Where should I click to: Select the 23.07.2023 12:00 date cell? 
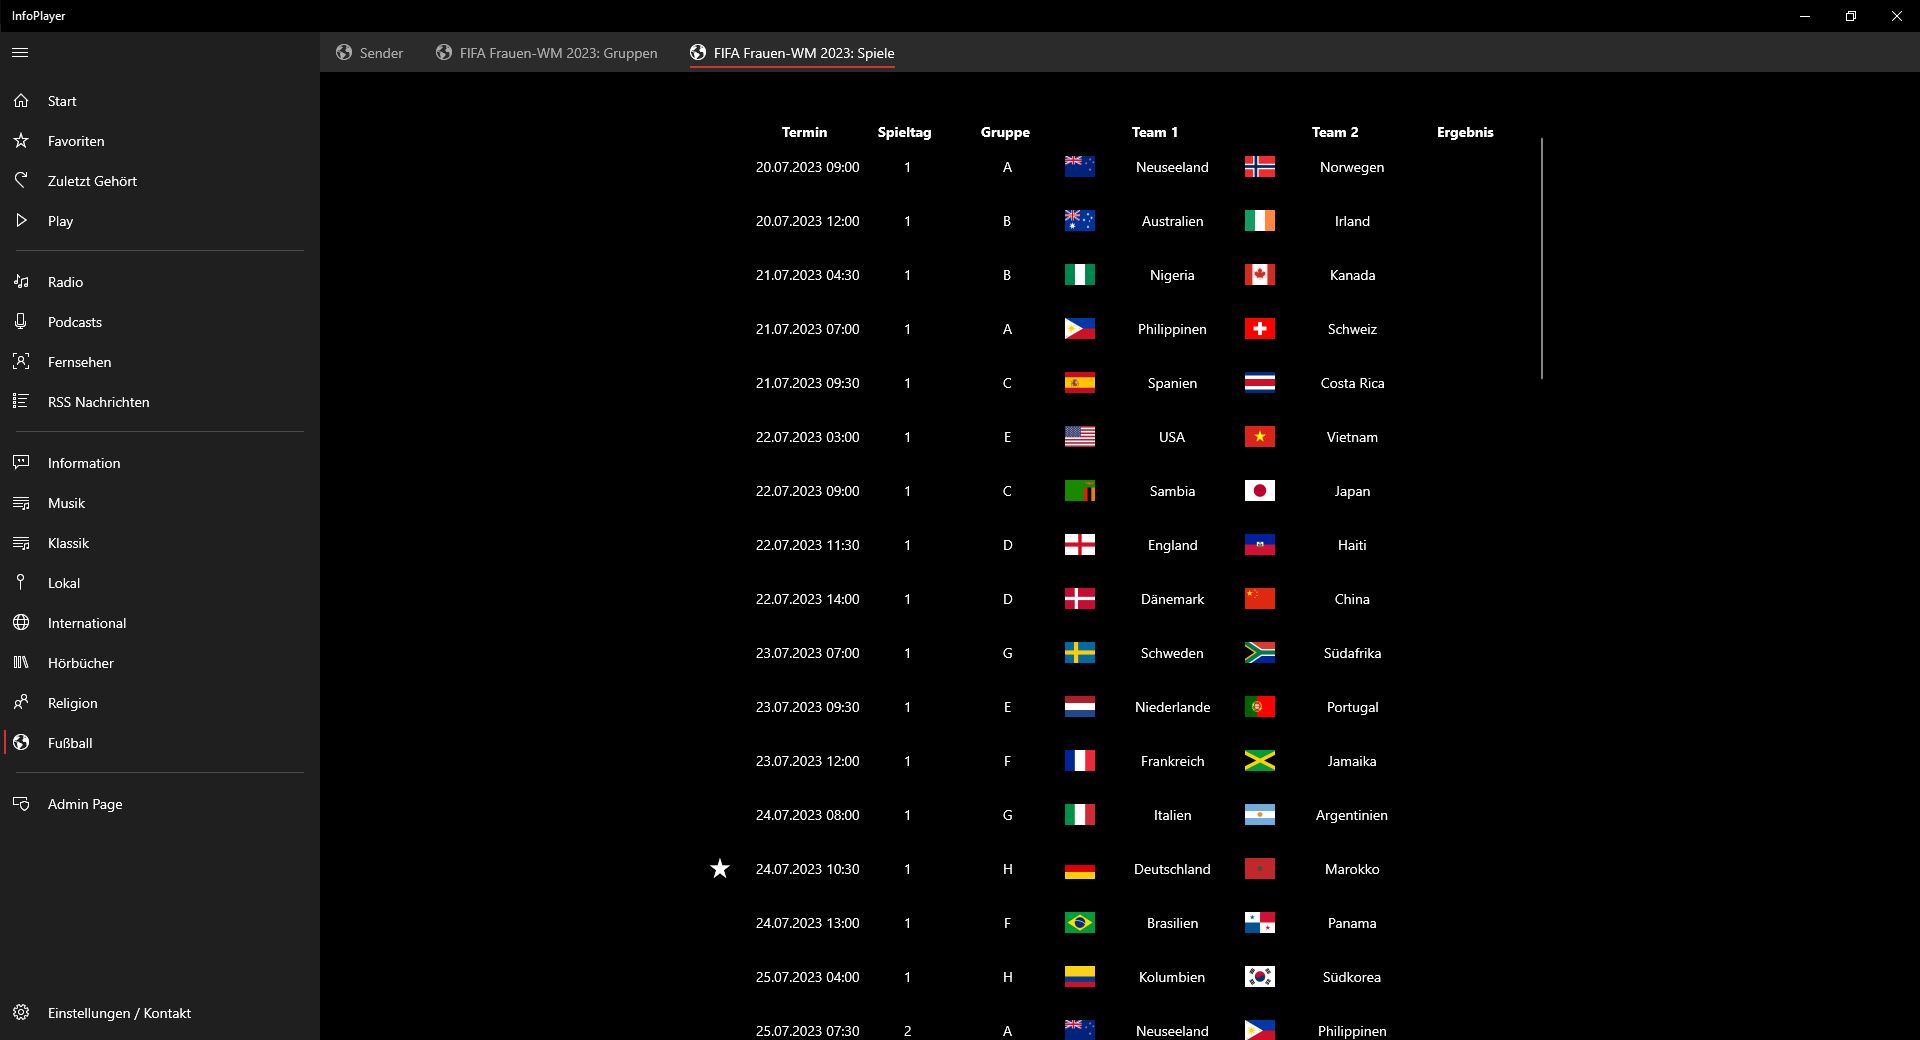click(x=807, y=761)
